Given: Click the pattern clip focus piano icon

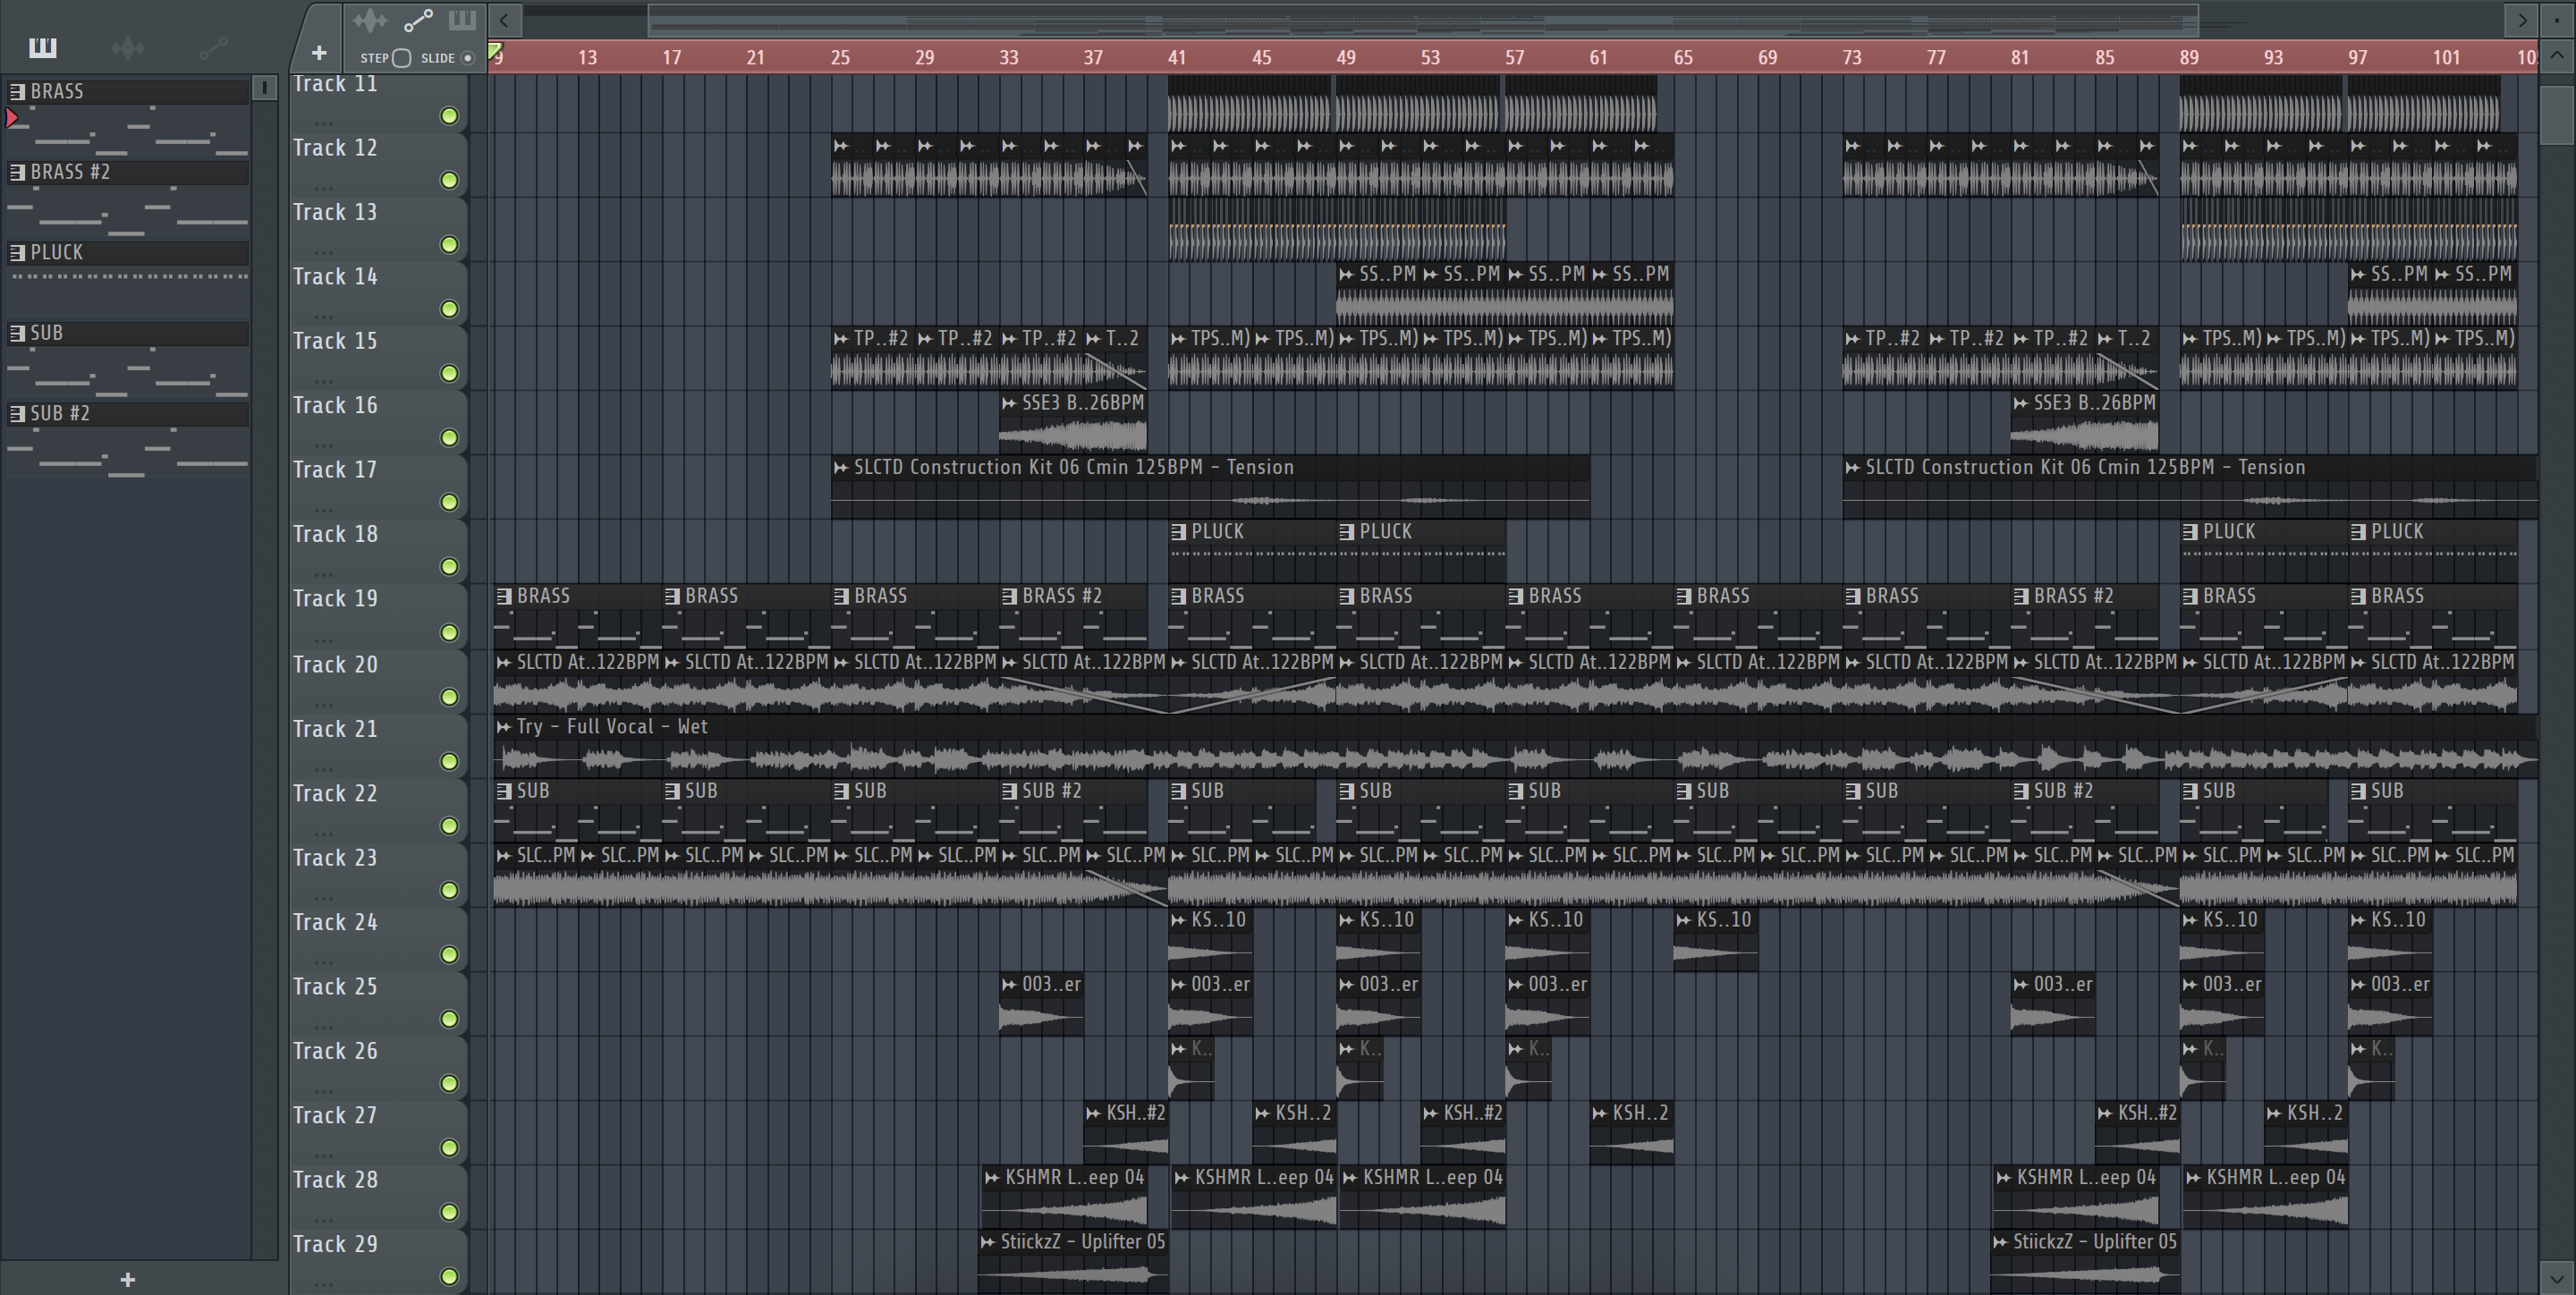Looking at the screenshot, I should coord(462,20).
